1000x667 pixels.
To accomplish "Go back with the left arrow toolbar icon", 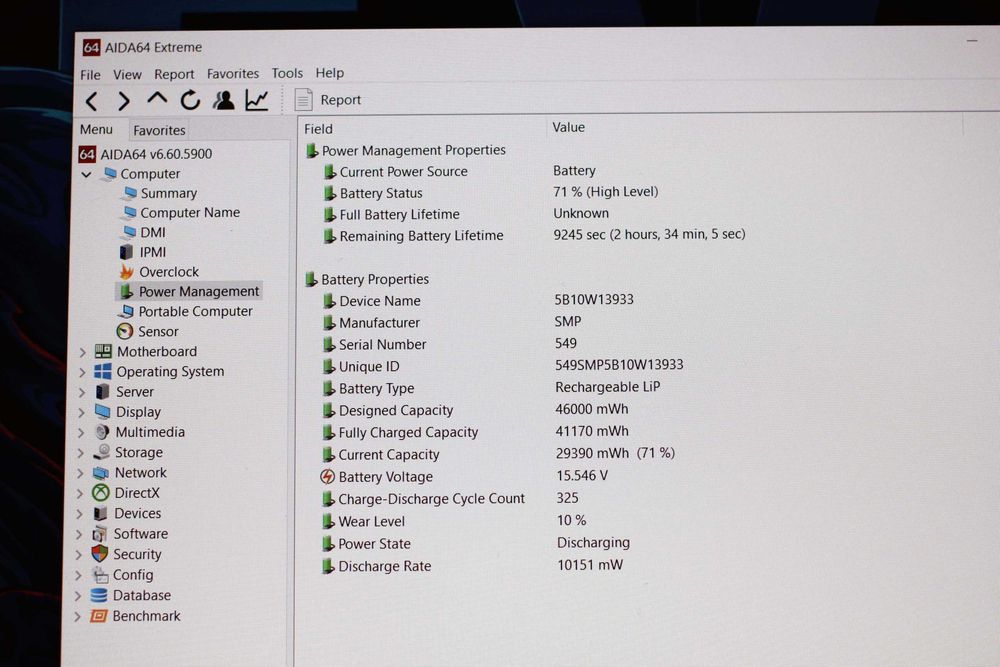I will 92,101.
